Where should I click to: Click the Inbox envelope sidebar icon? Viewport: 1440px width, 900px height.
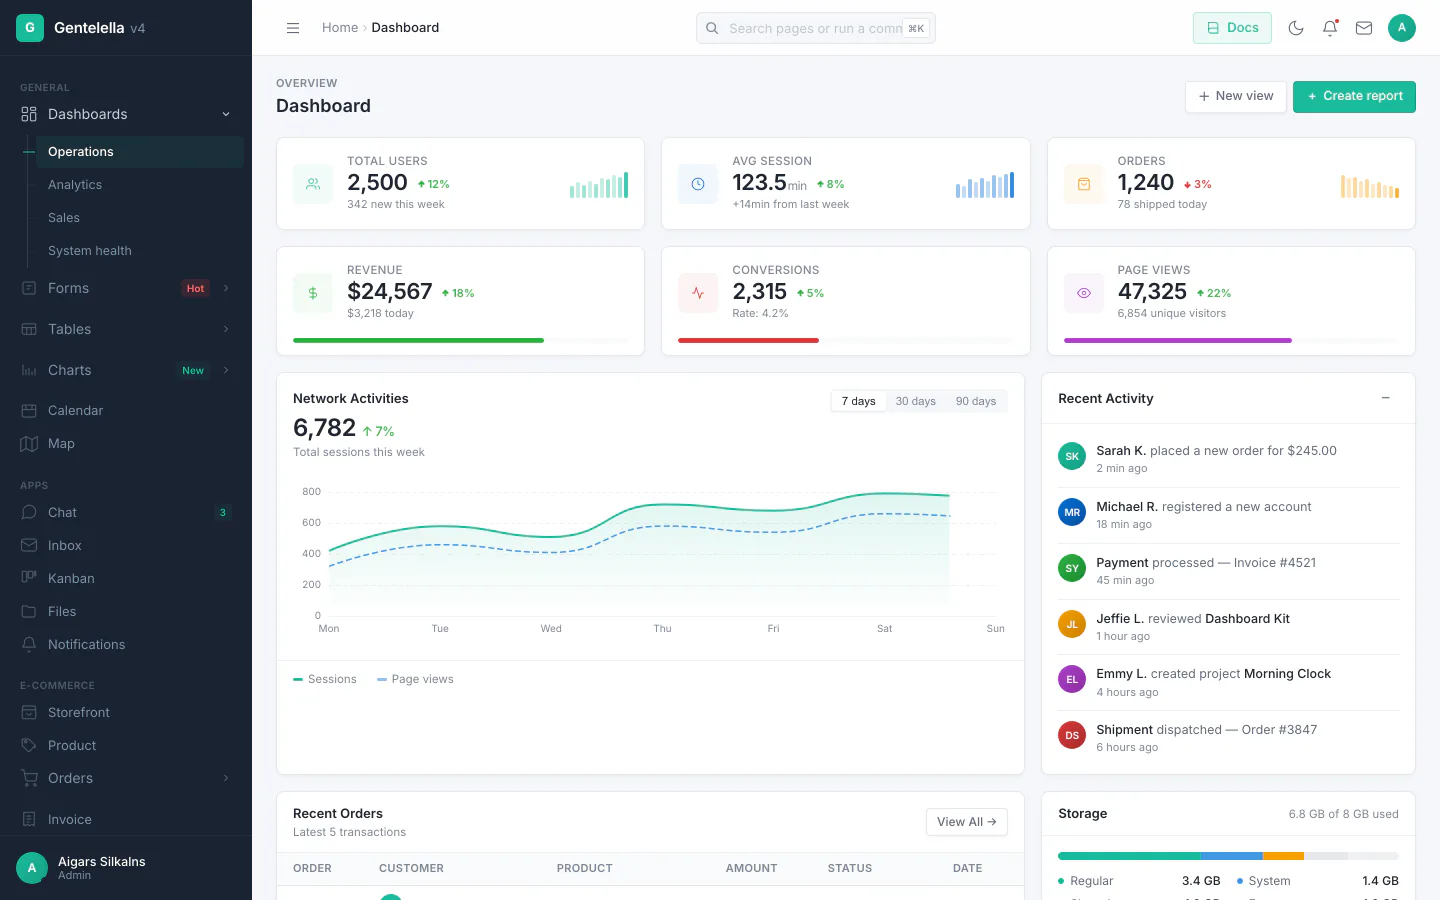[29, 546]
